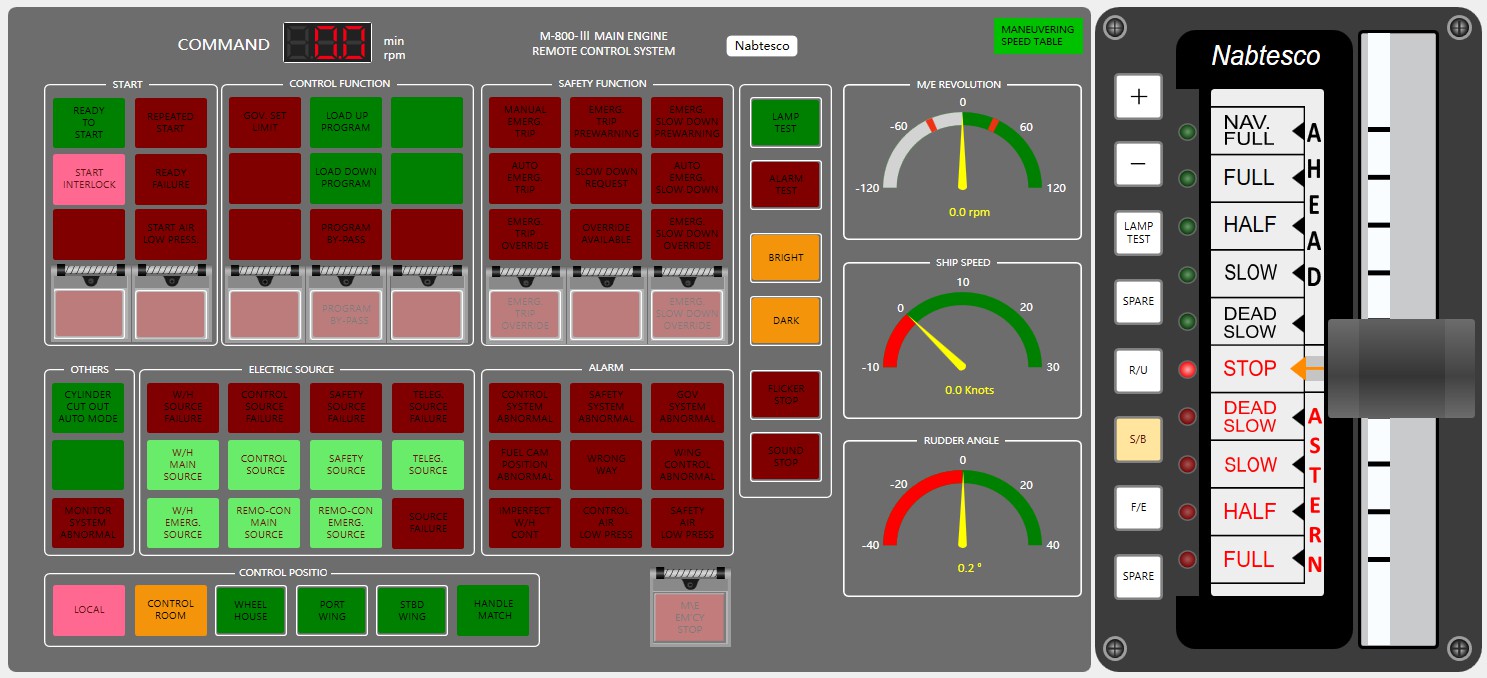The image size is (1487, 678).
Task: Click the telegraph plus button
Action: coord(1138,97)
